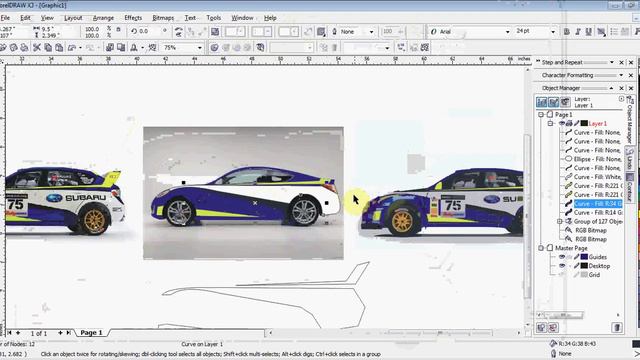The height and width of the screenshot is (360, 640).
Task: Click the Desktop layer color swatch
Action: click(584, 266)
